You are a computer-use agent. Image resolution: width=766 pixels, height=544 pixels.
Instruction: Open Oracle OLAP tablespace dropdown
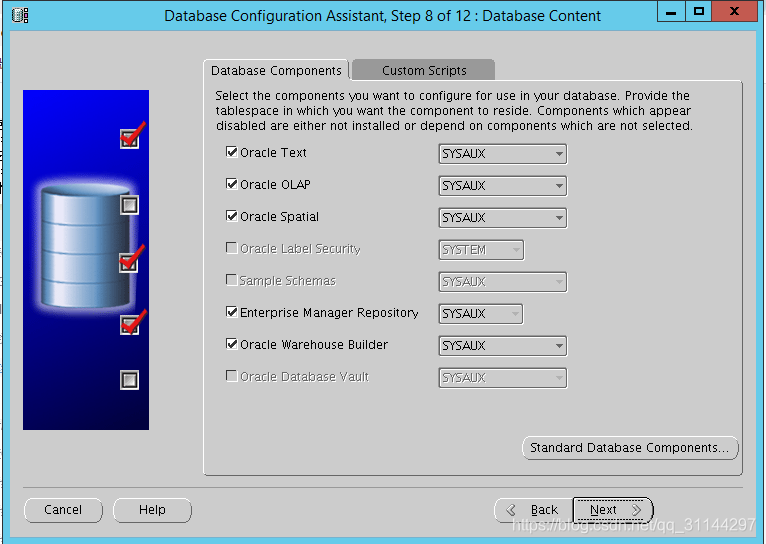(503, 186)
